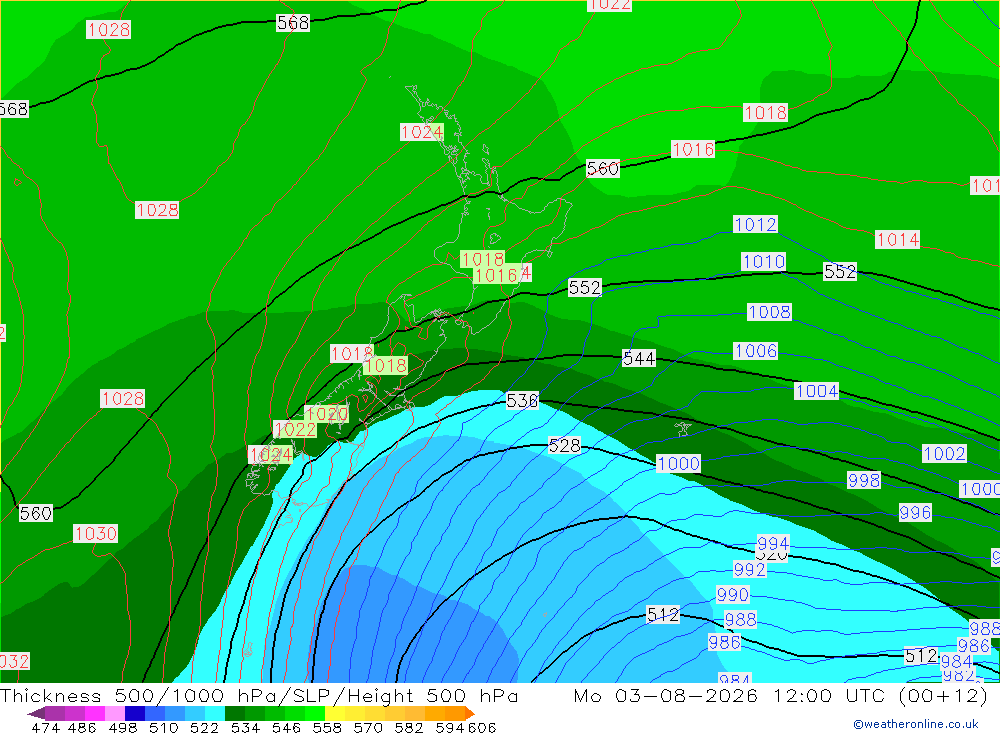Click the blue '996' isobar label
This screenshot has width=1000, height=733.
[915, 512]
